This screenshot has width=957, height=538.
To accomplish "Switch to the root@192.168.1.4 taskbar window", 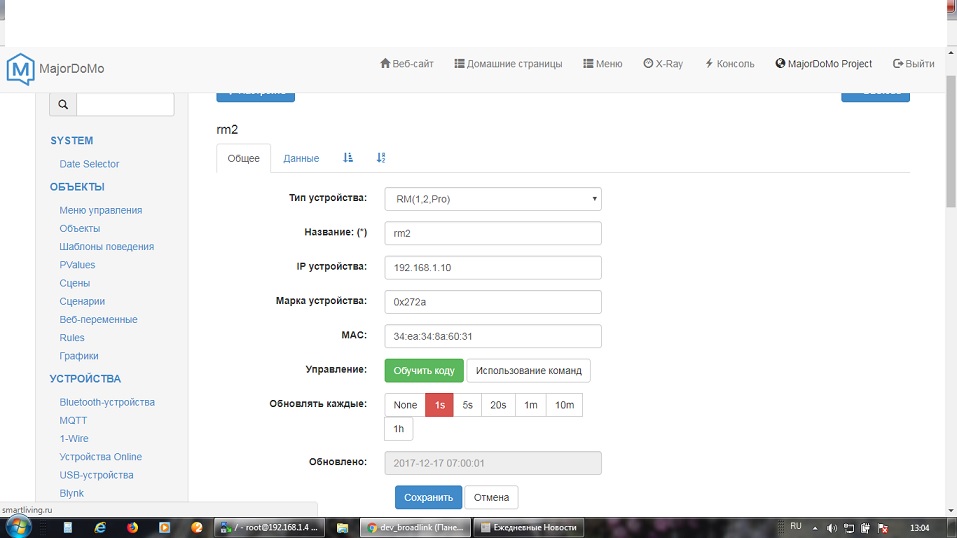I will [x=269, y=528].
